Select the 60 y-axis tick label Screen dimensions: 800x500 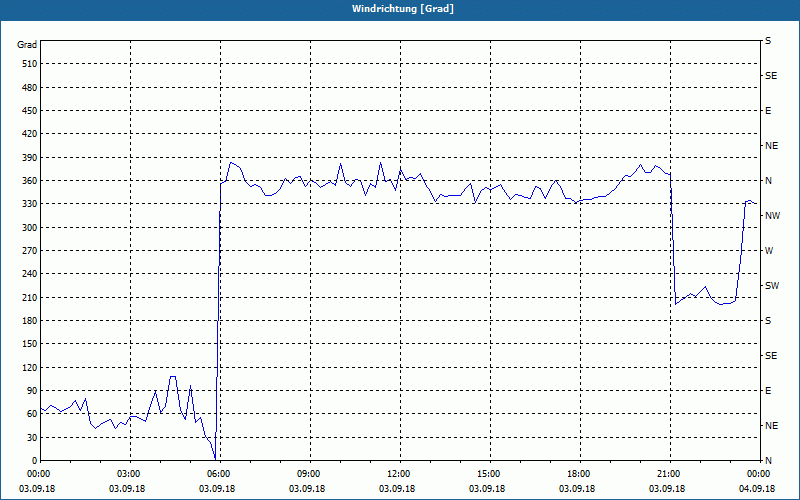click(x=32, y=414)
